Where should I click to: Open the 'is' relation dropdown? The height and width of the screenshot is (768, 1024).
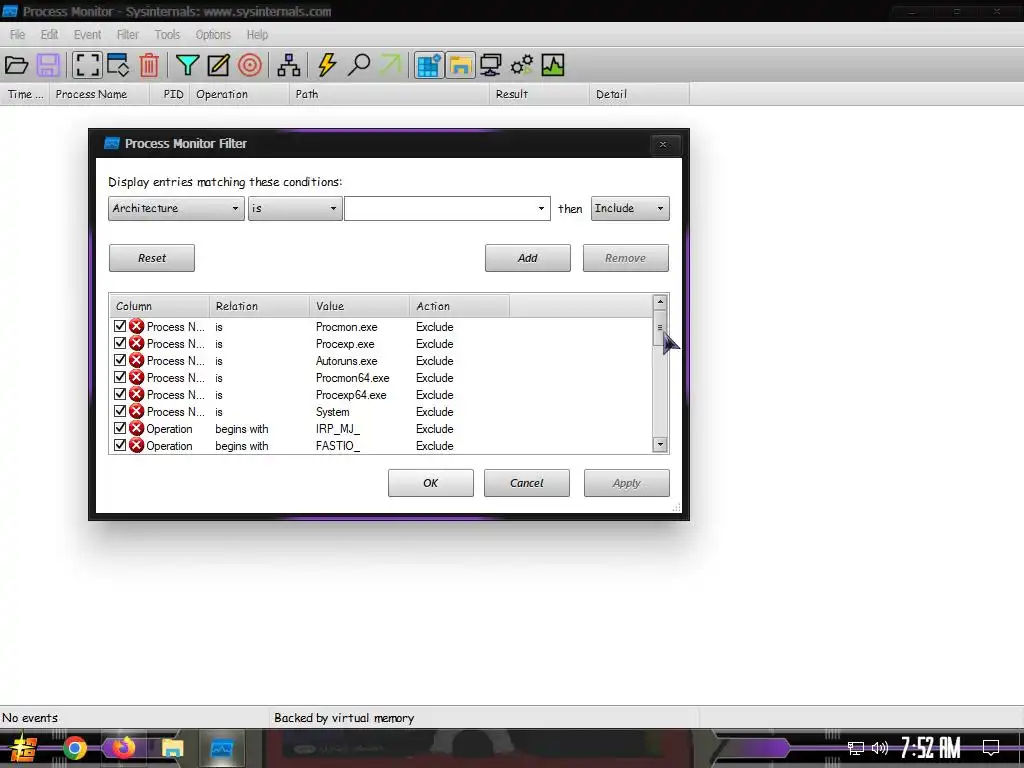point(295,208)
